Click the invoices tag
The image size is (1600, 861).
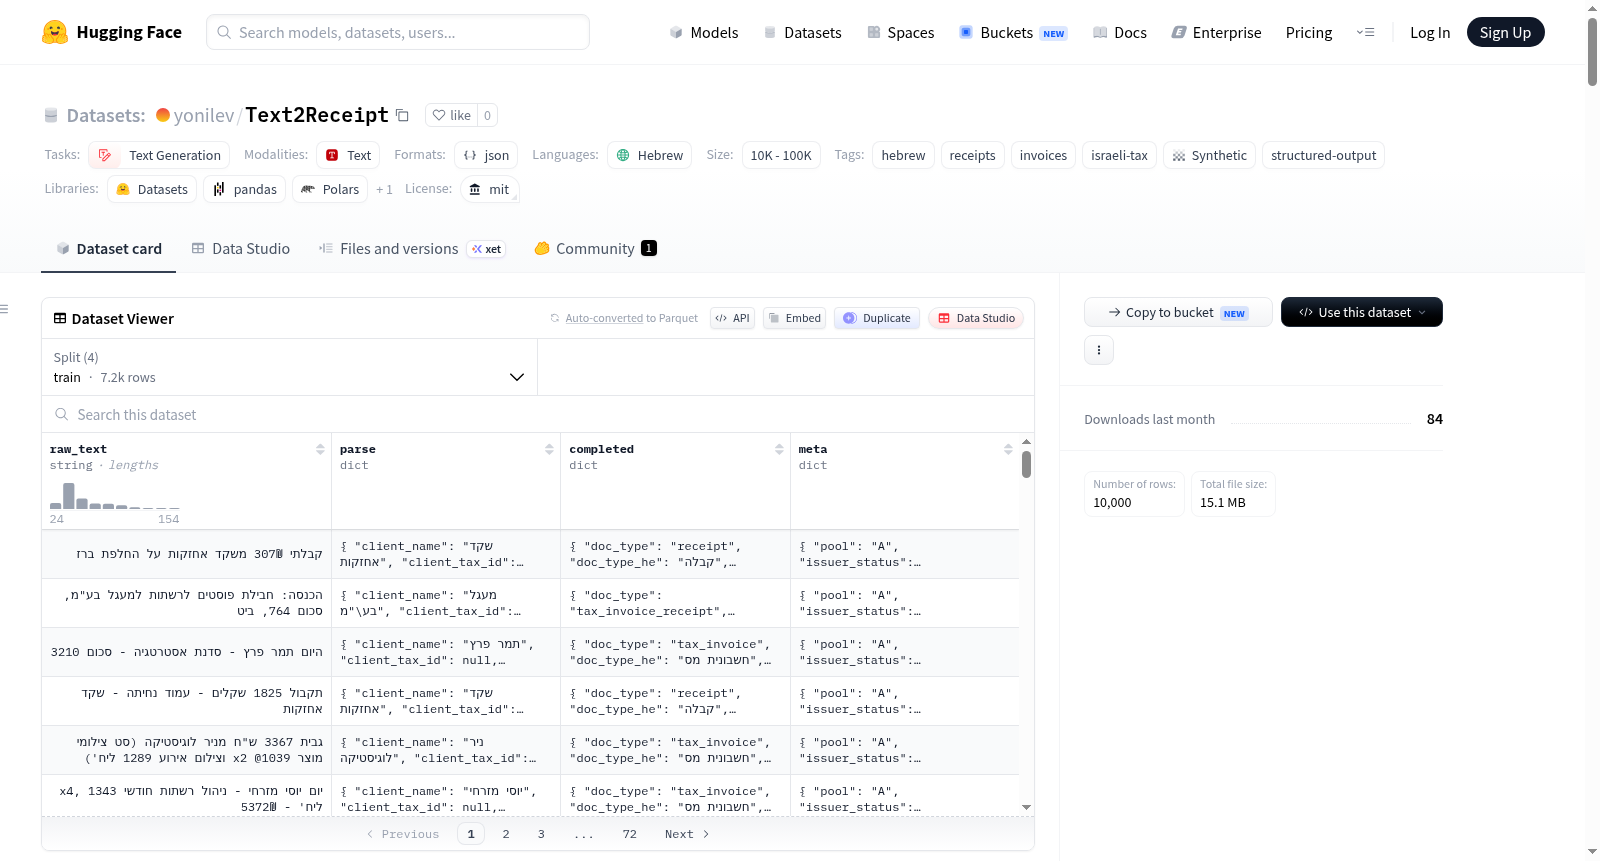click(1043, 155)
